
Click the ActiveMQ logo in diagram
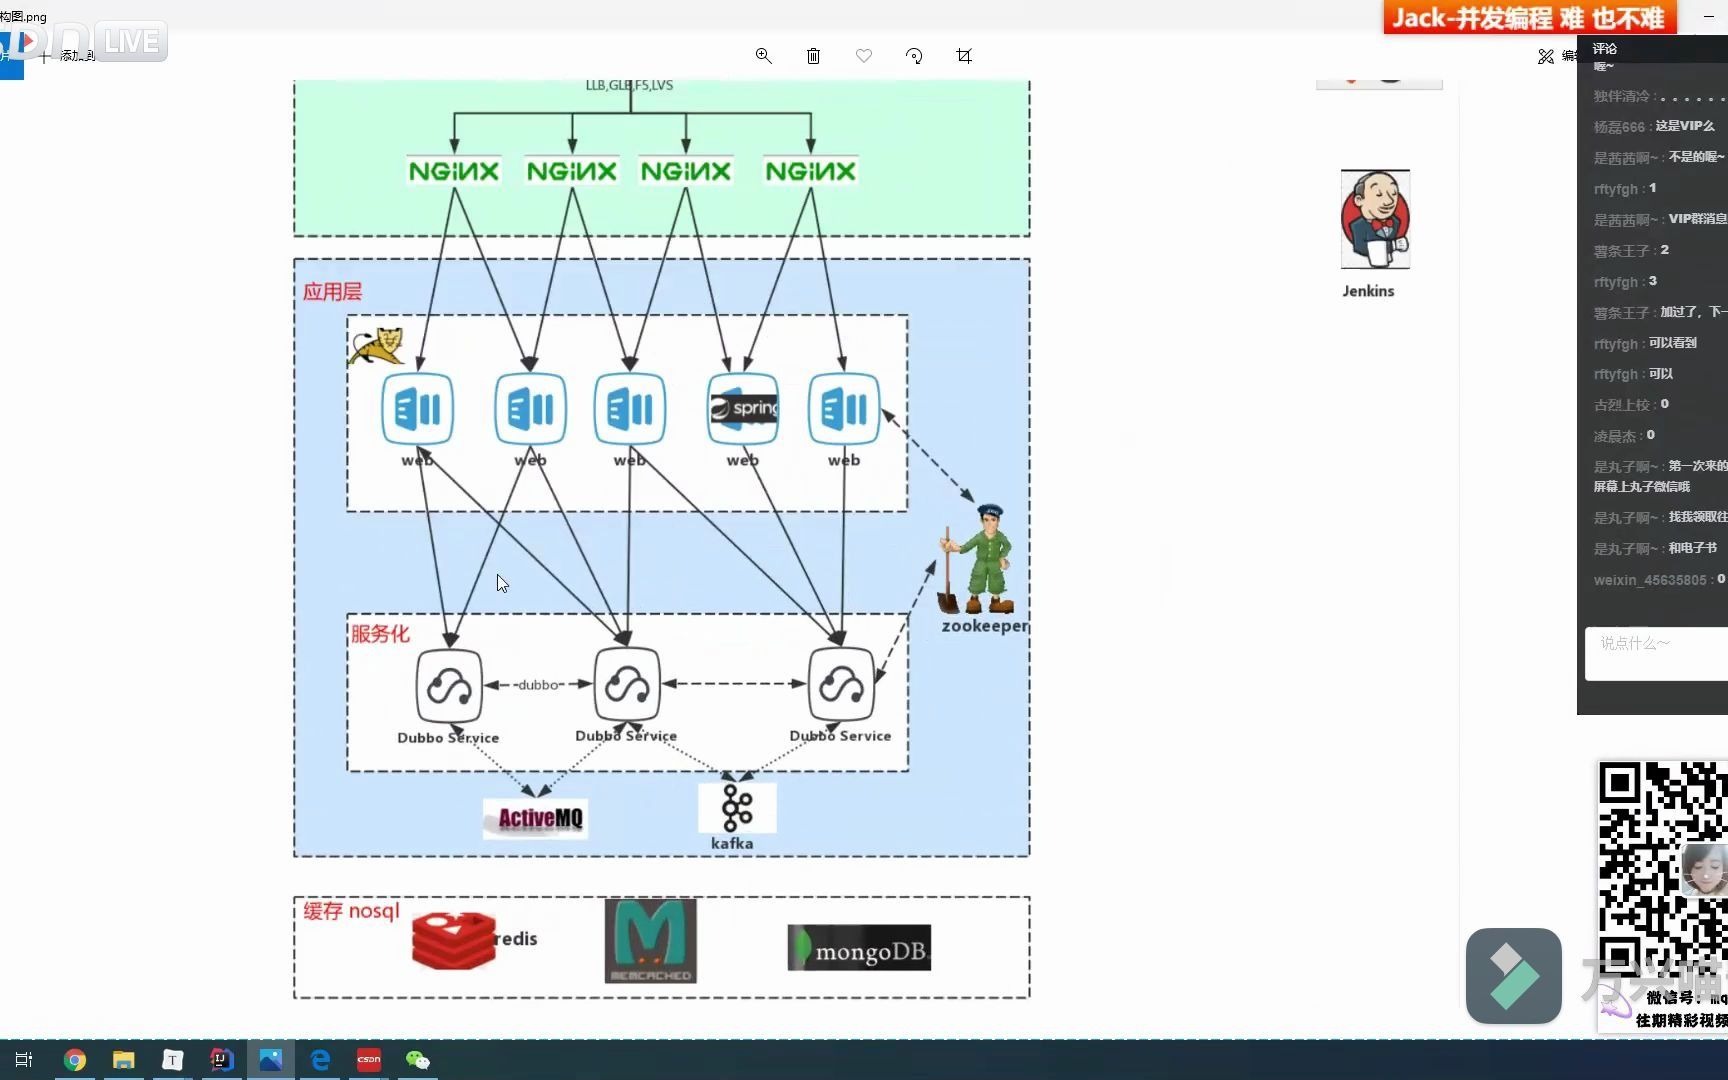[536, 818]
